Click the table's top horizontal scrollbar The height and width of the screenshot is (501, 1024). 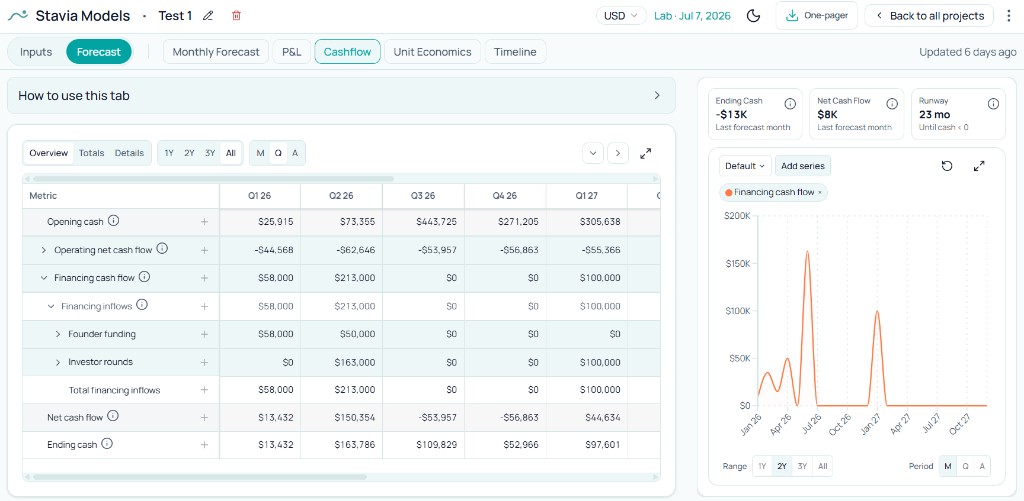(214, 178)
